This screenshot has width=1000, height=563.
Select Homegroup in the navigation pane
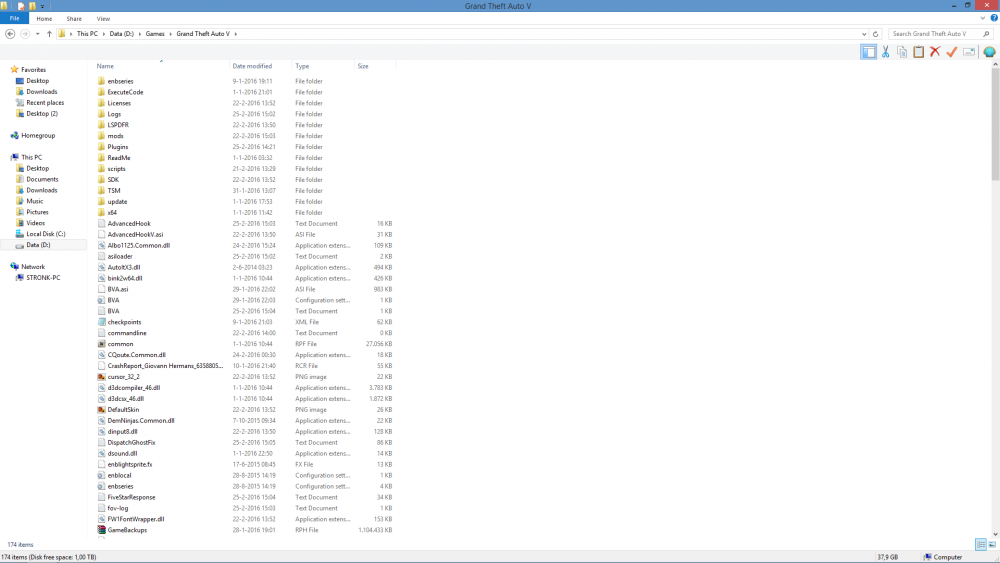pos(38,135)
